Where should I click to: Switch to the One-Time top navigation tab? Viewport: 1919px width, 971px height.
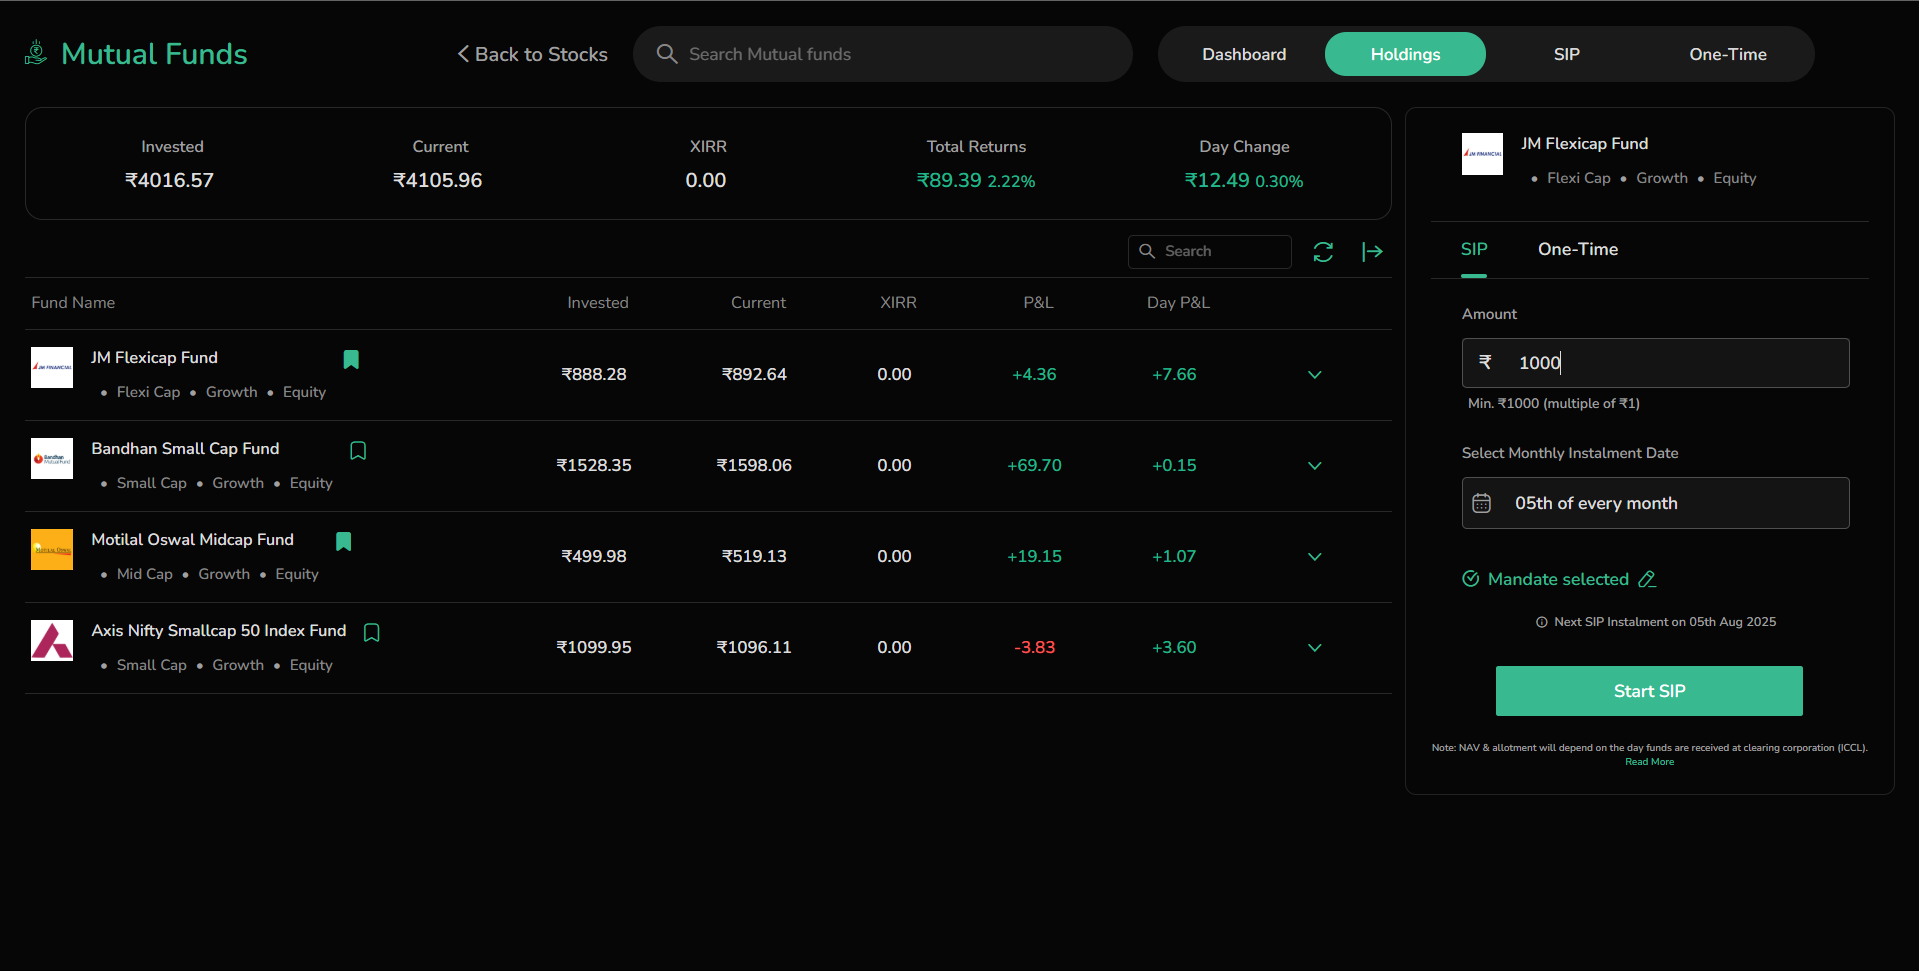point(1728,54)
